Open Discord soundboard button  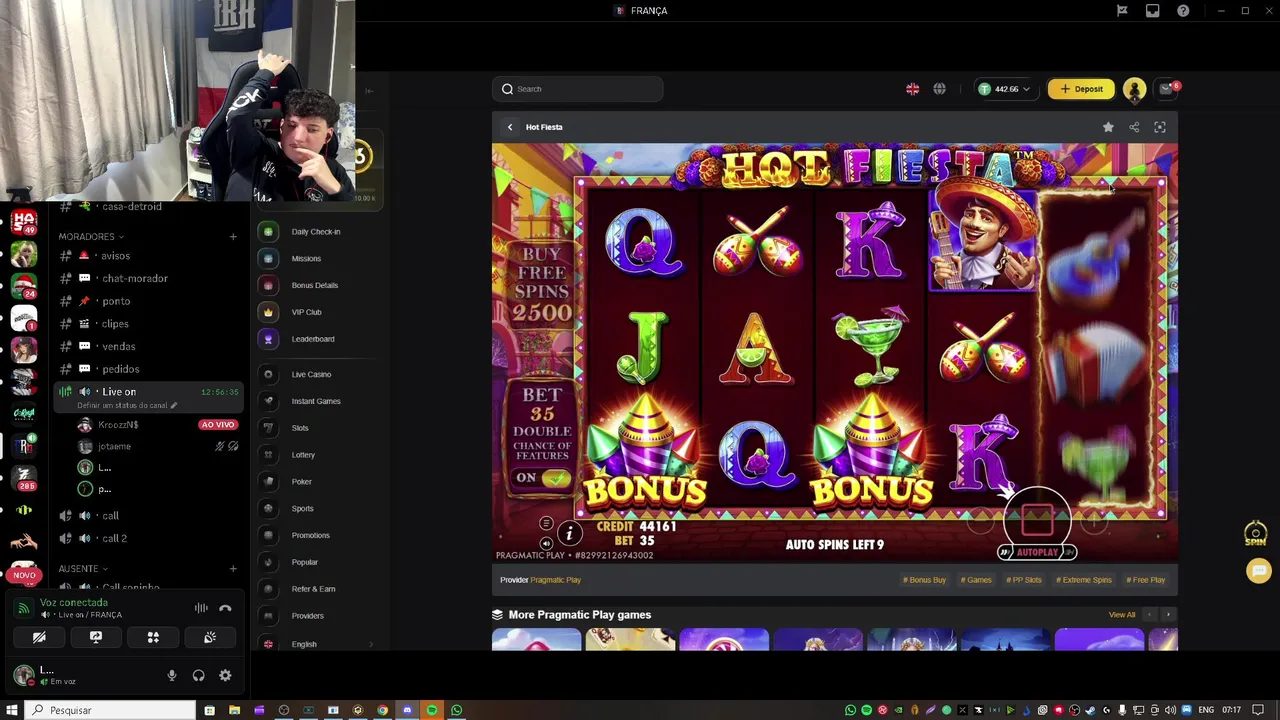[x=210, y=637]
